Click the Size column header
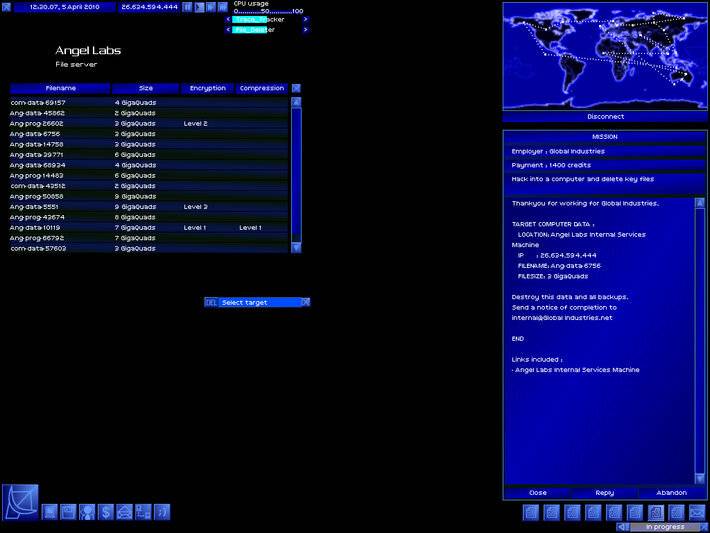Screen dimensions: 710x533 [x=146, y=88]
